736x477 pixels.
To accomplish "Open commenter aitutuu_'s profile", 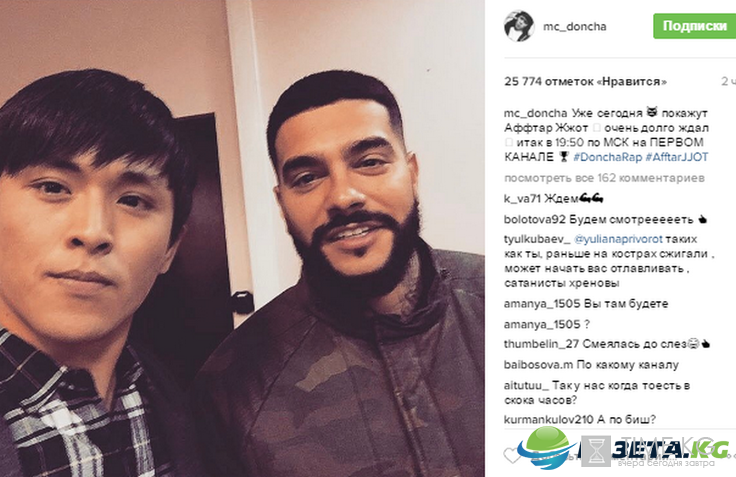I will click(526, 386).
